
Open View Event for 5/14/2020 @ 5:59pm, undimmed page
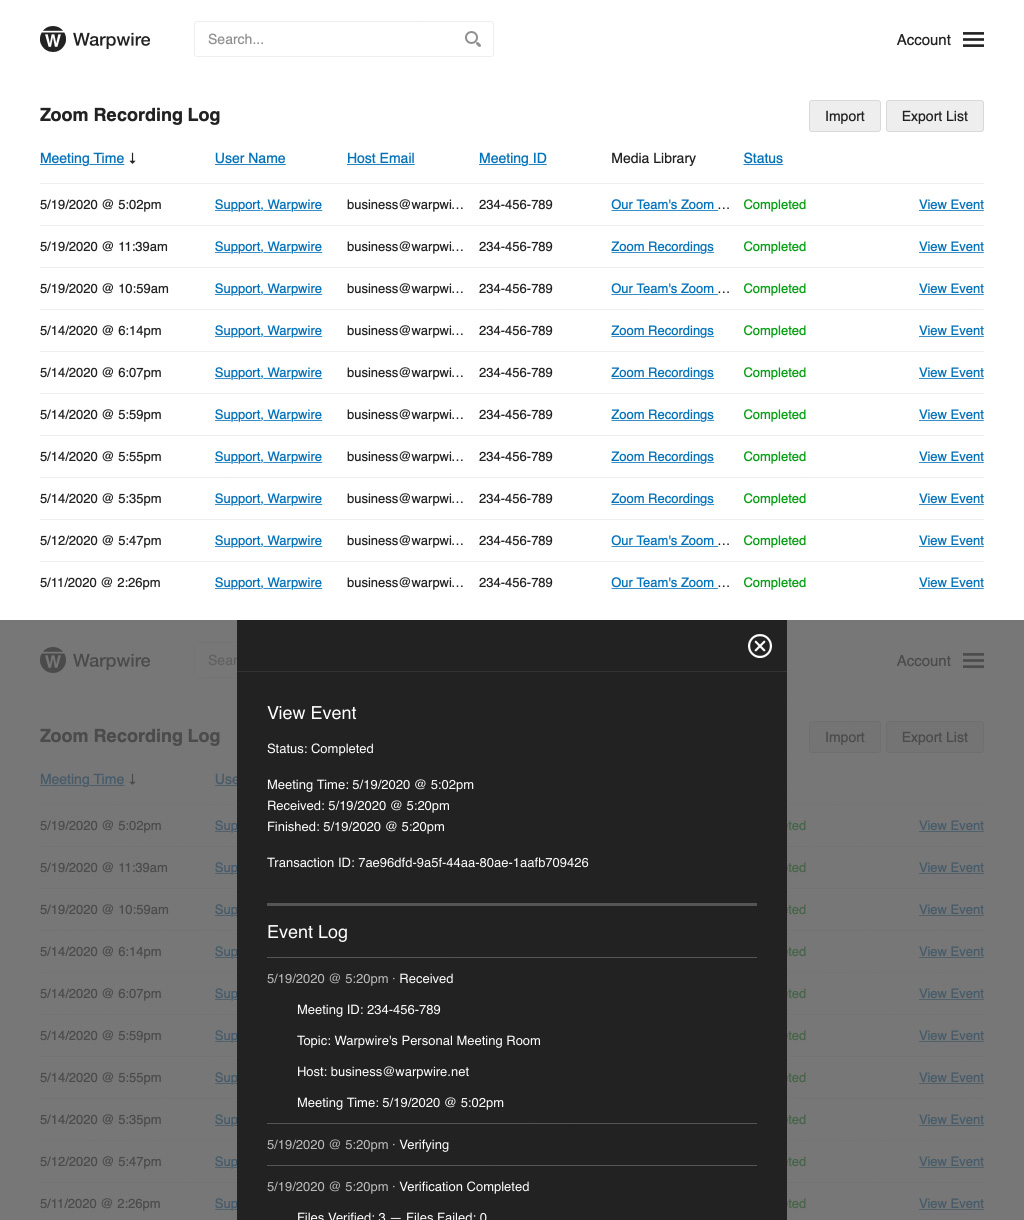point(951,414)
